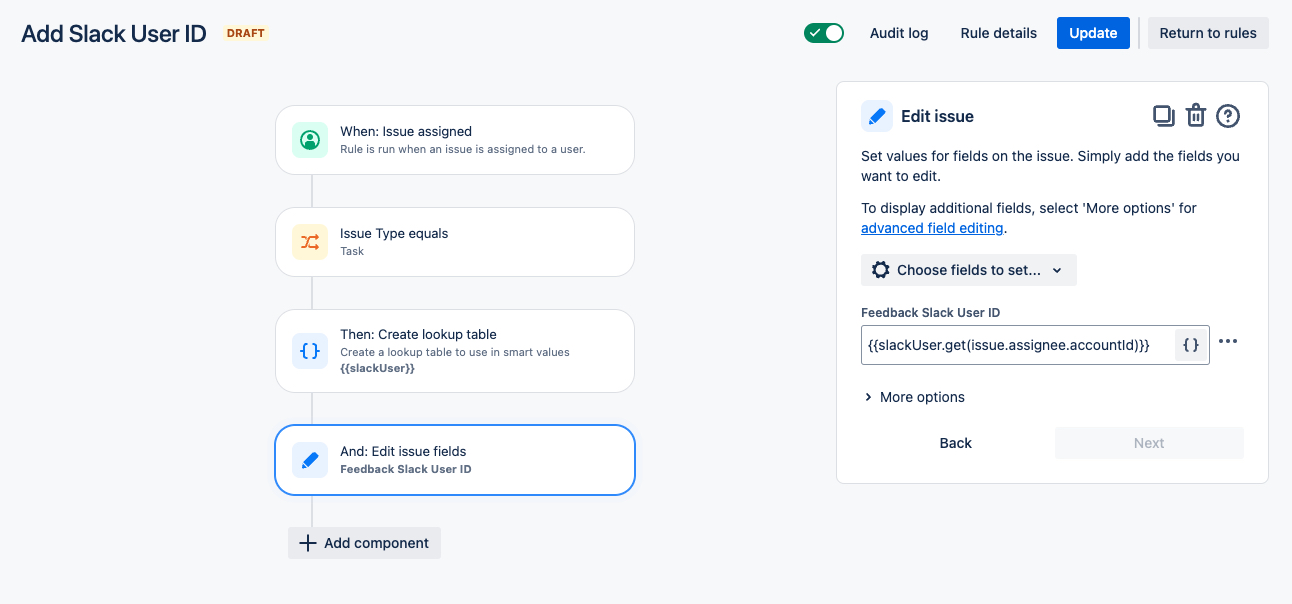Click the Update button
The width and height of the screenshot is (1292, 604).
coord(1093,33)
